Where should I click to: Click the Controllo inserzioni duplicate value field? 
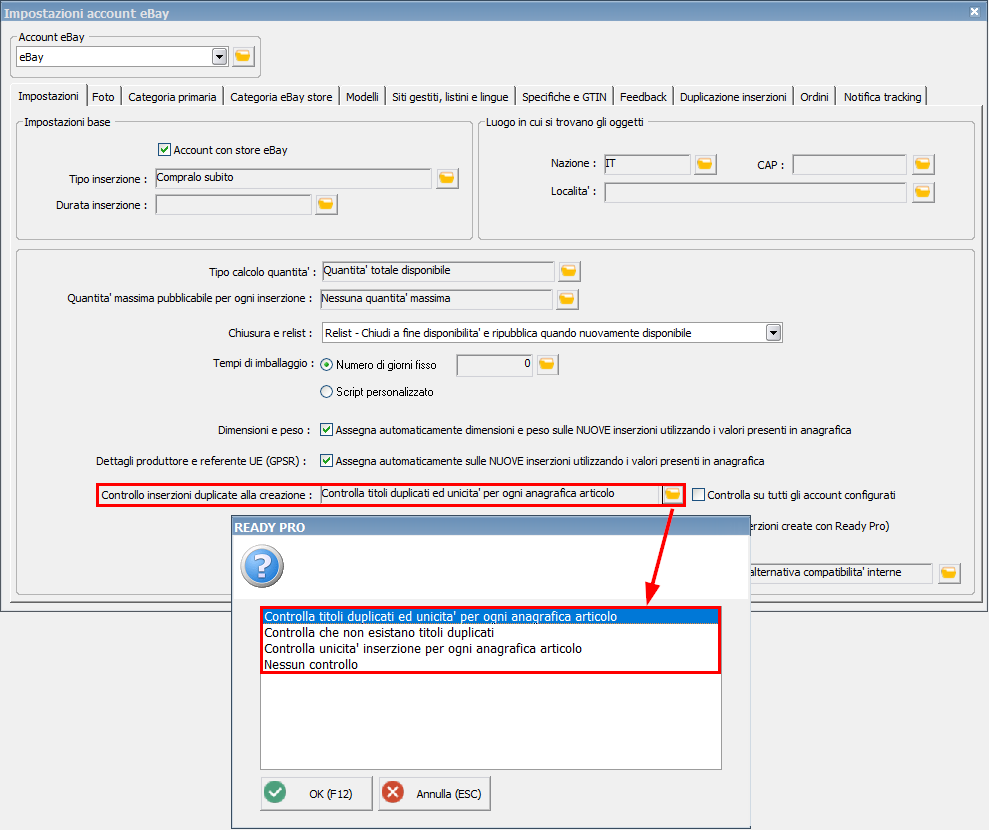pos(491,494)
